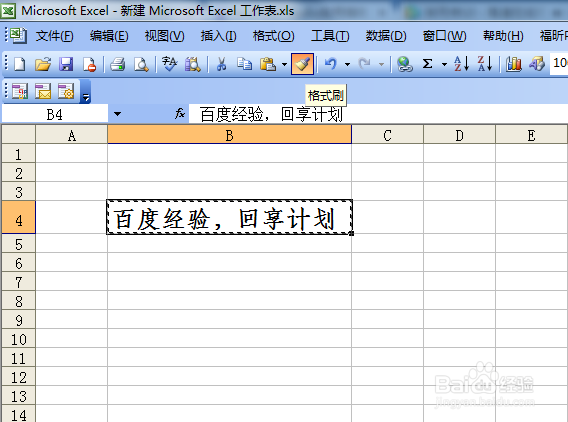This screenshot has height=422, width=568.
Task: Click the first icon in the second toolbar
Action: [x=20, y=91]
